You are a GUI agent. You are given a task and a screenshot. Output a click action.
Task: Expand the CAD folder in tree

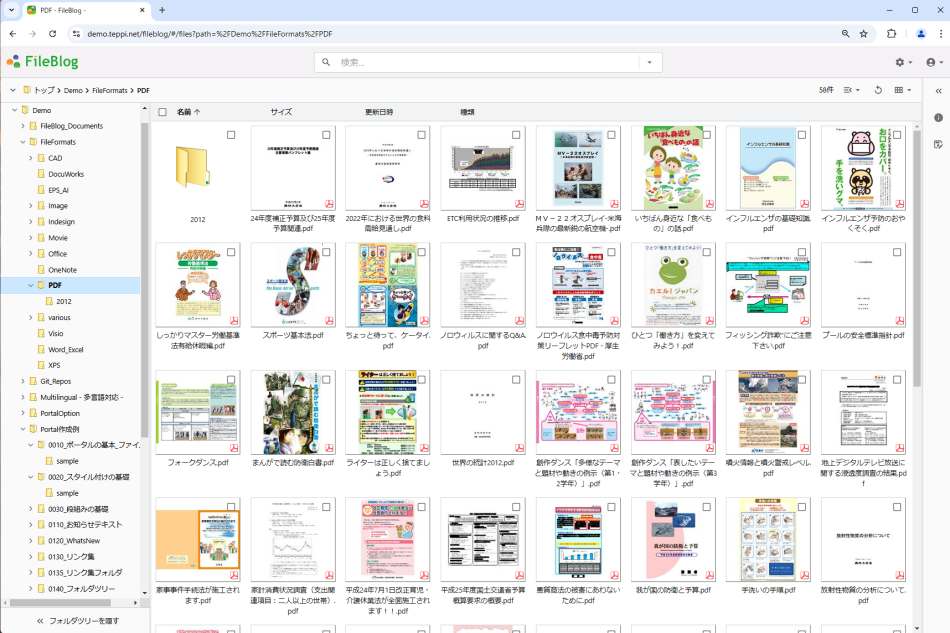(x=31, y=158)
